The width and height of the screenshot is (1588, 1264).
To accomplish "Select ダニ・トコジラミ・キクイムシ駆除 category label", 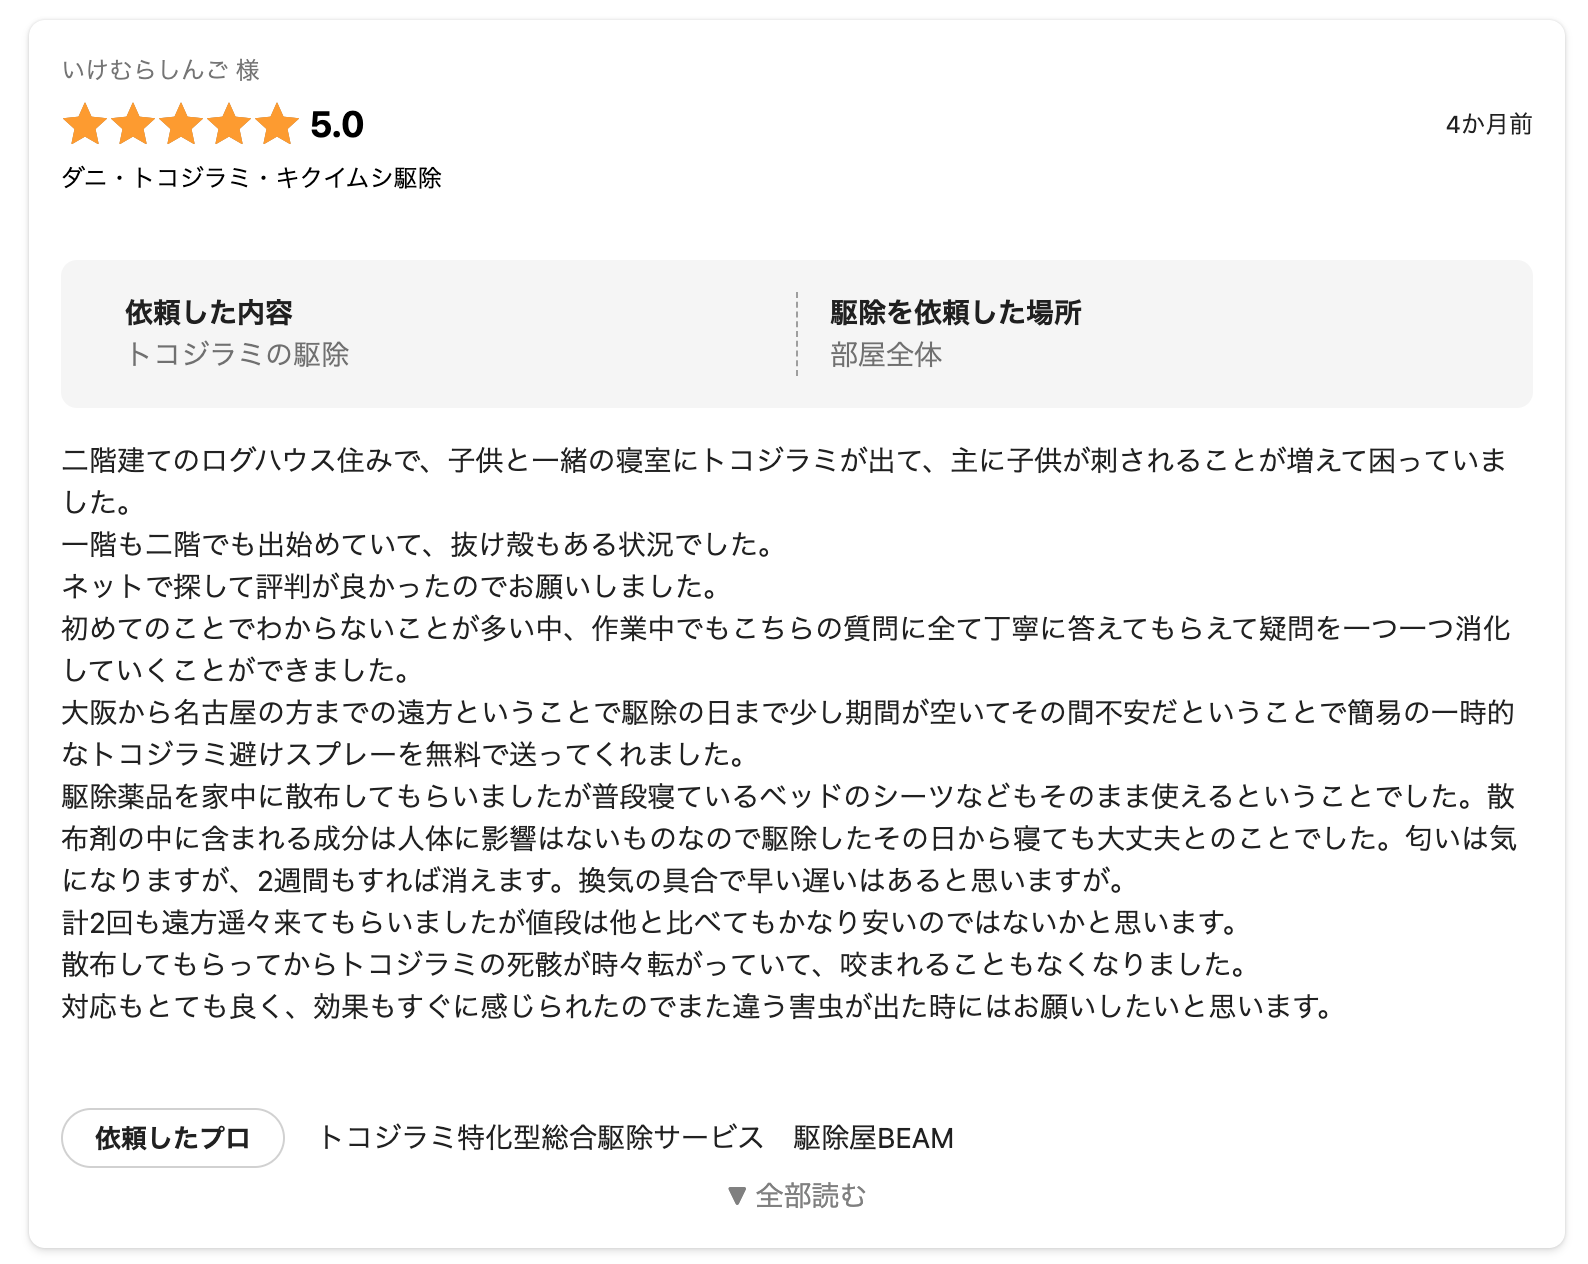I will tap(252, 178).
